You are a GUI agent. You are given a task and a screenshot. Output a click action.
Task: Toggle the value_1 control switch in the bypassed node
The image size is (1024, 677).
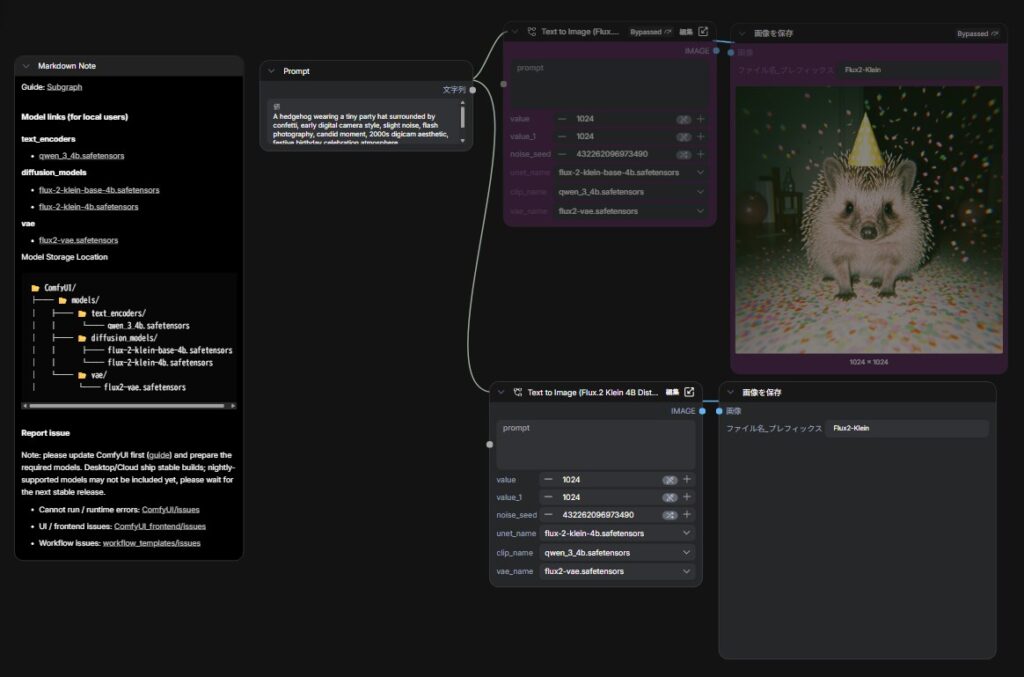[x=684, y=137]
